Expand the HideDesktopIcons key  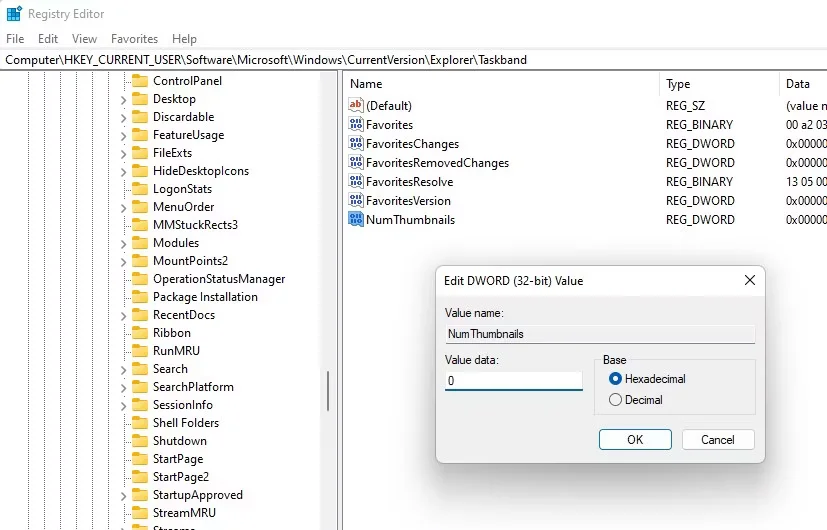123,171
